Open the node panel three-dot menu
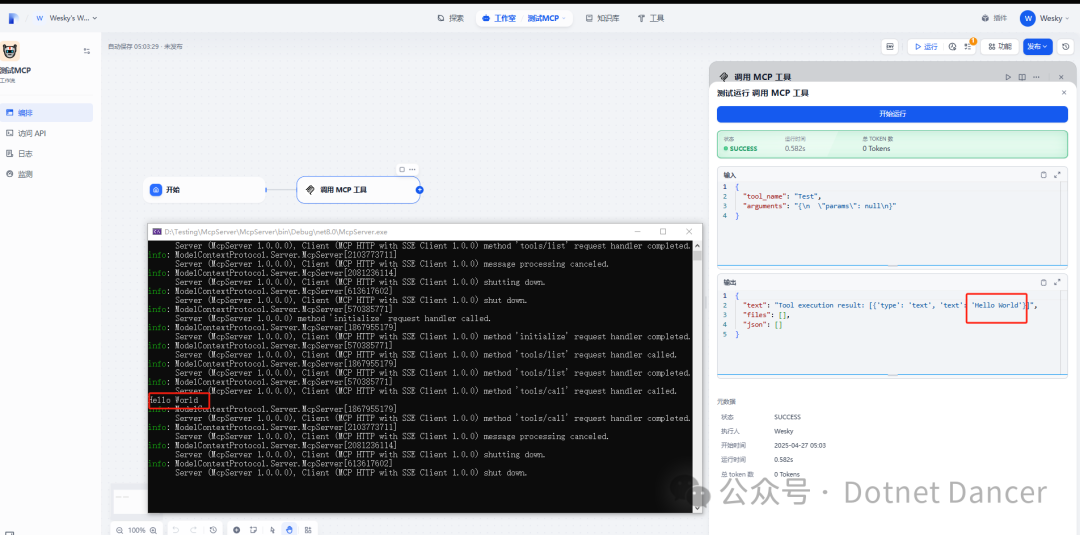Image resolution: width=1080 pixels, height=535 pixels. 1037,77
